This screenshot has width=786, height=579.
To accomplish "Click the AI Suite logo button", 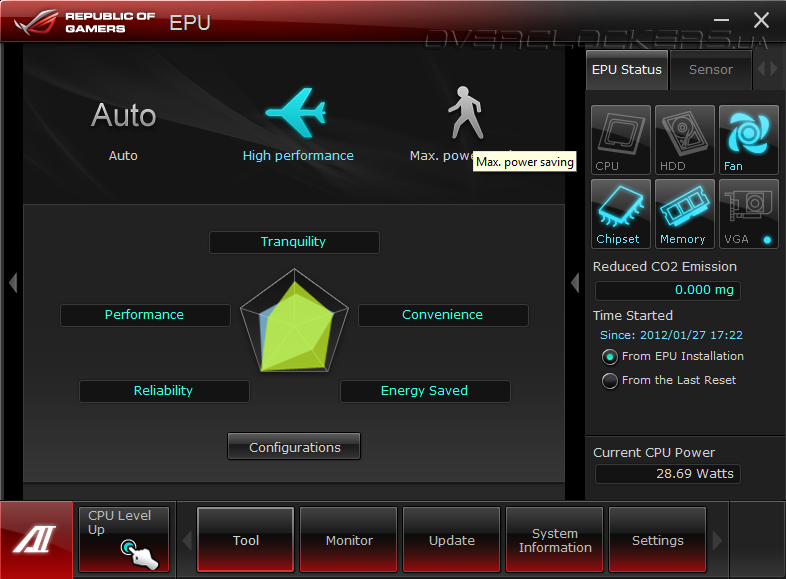I will point(36,540).
